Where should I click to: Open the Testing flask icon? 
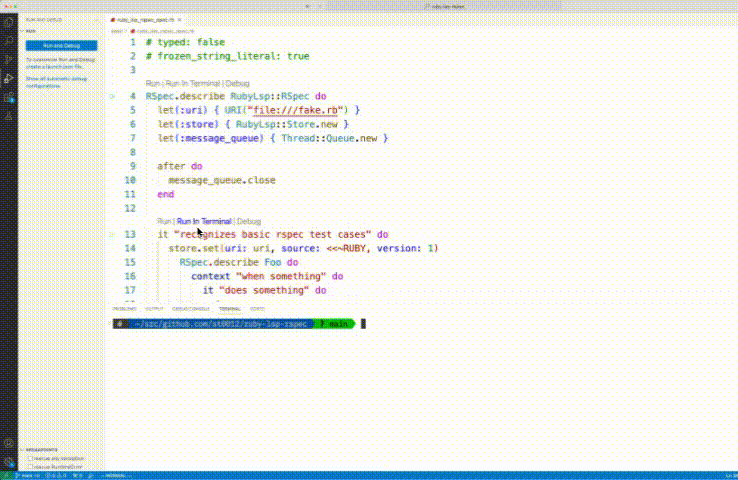(10, 117)
